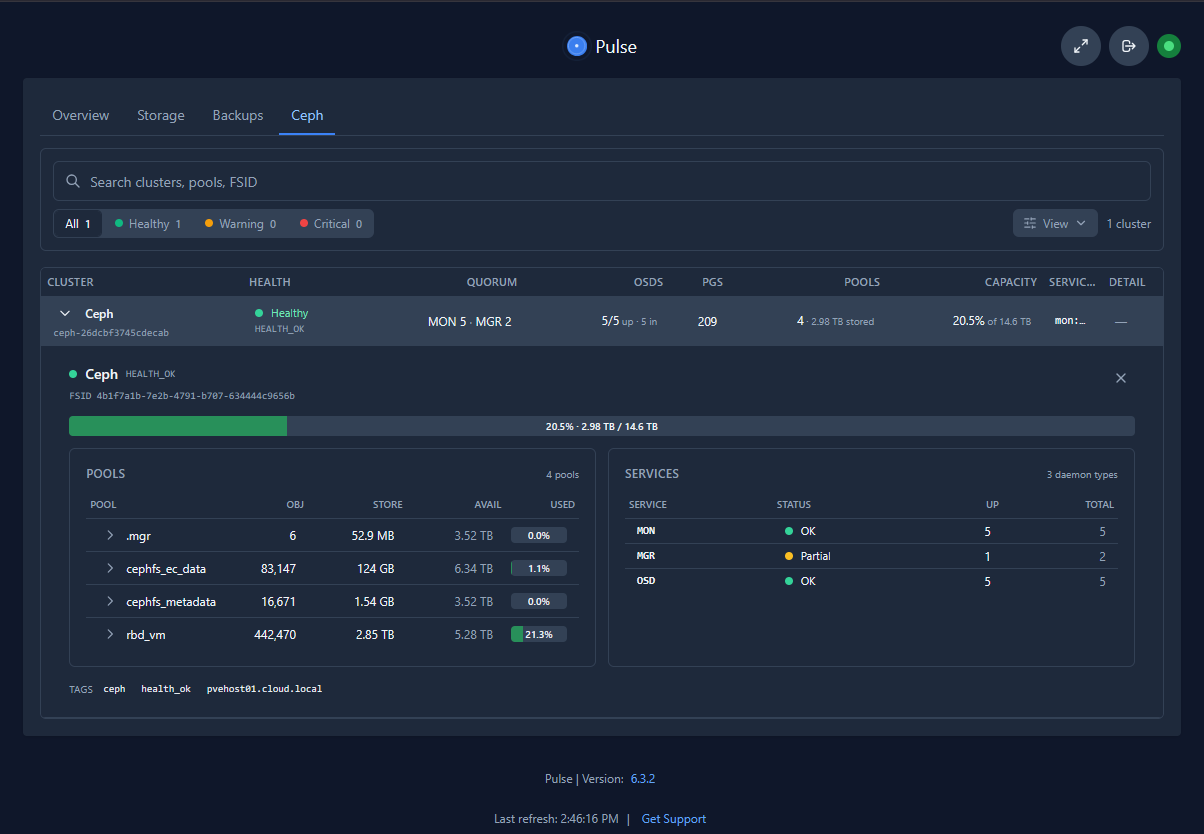The width and height of the screenshot is (1204, 834).
Task: Collapse the Ceph cluster row chevron
Action: (65, 314)
